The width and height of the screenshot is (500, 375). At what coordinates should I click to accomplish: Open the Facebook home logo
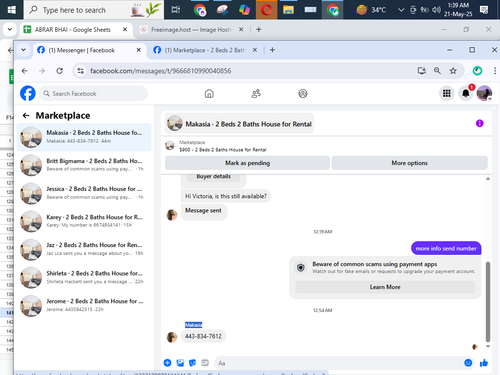[x=28, y=93]
